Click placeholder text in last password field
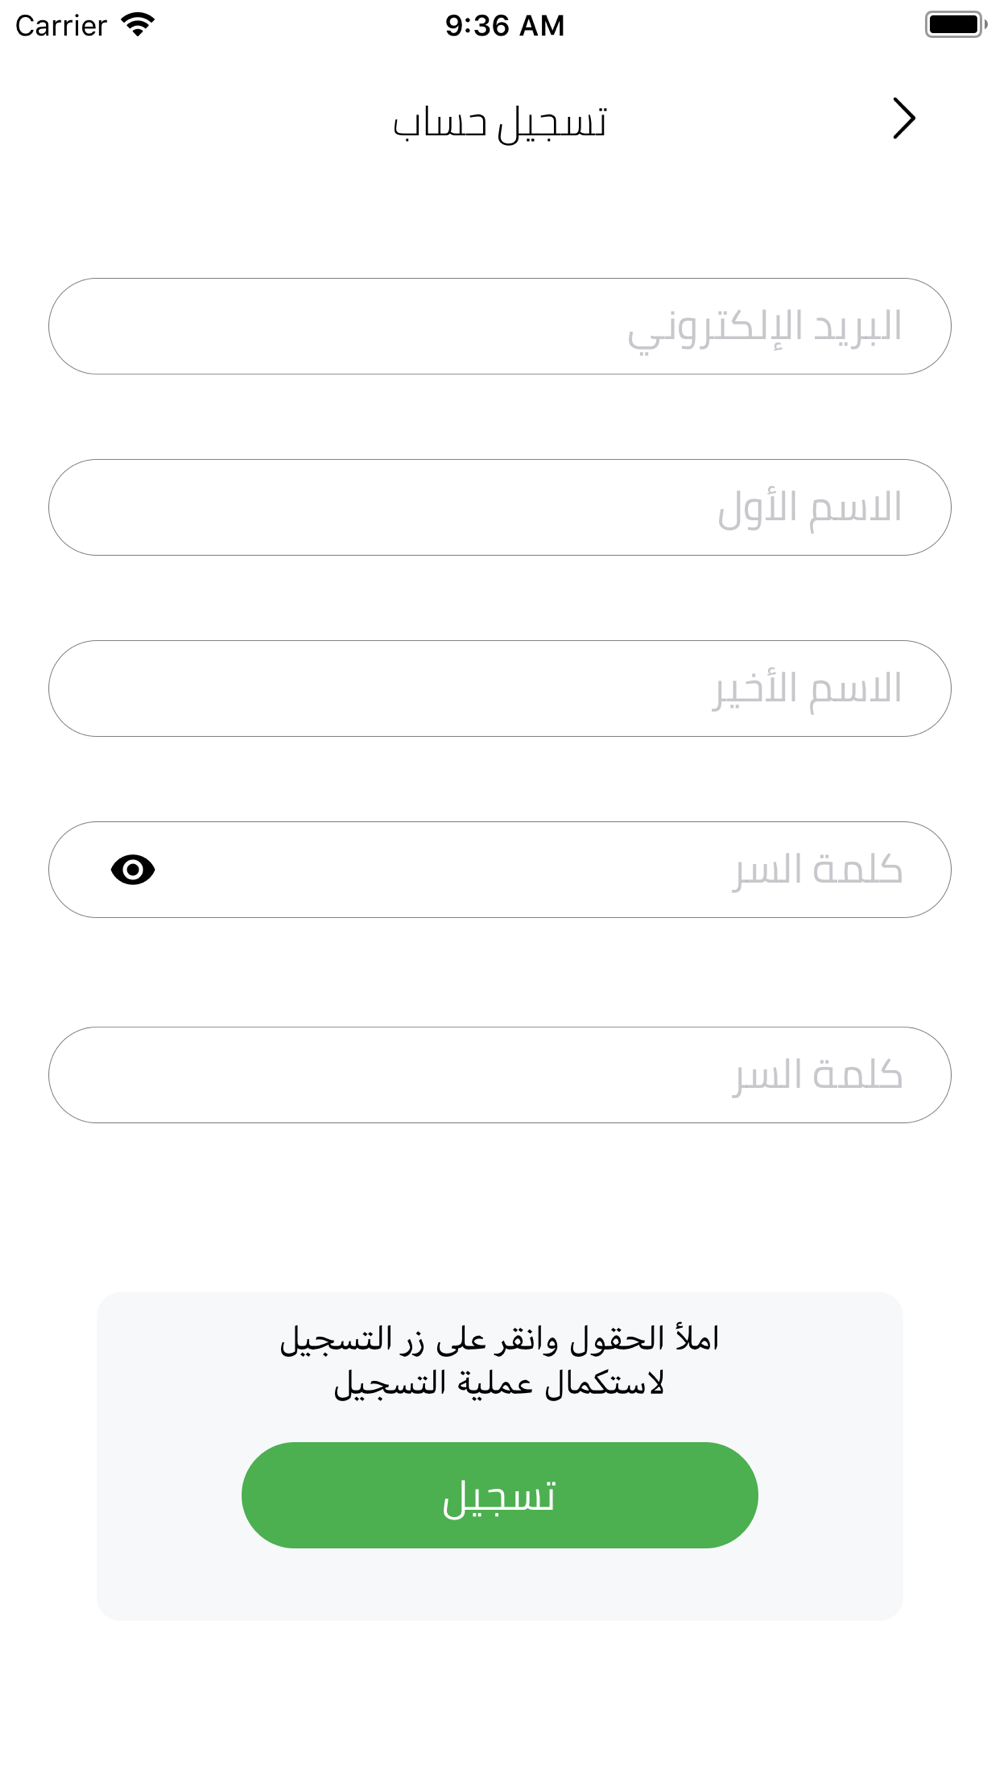Image resolution: width=1000 pixels, height=1778 pixels. pos(818,1075)
